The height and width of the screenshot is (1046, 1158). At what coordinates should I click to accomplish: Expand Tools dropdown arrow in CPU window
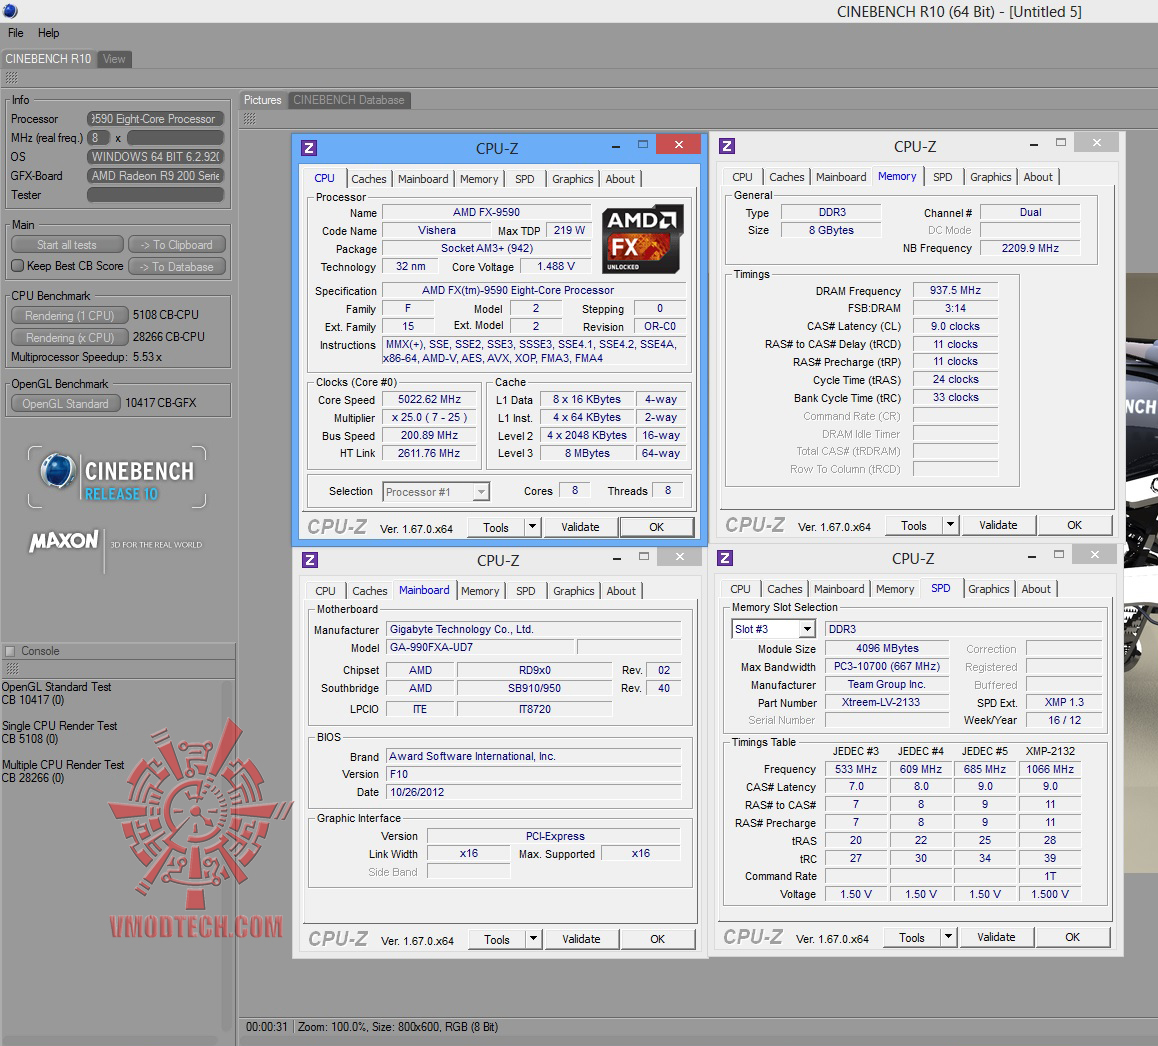click(532, 527)
